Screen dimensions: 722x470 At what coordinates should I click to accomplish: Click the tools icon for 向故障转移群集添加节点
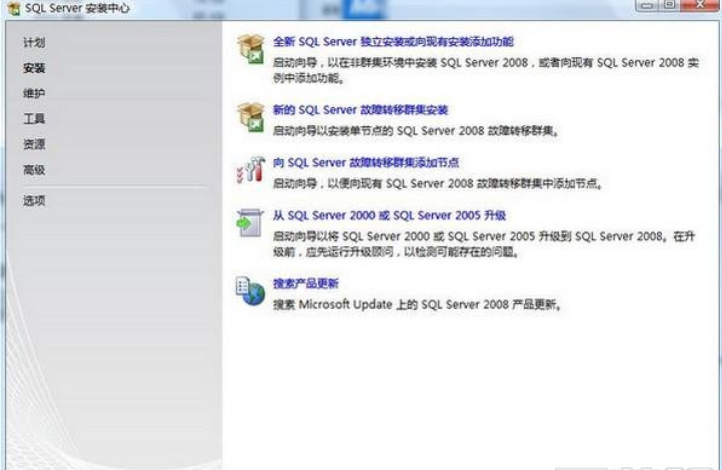point(251,170)
